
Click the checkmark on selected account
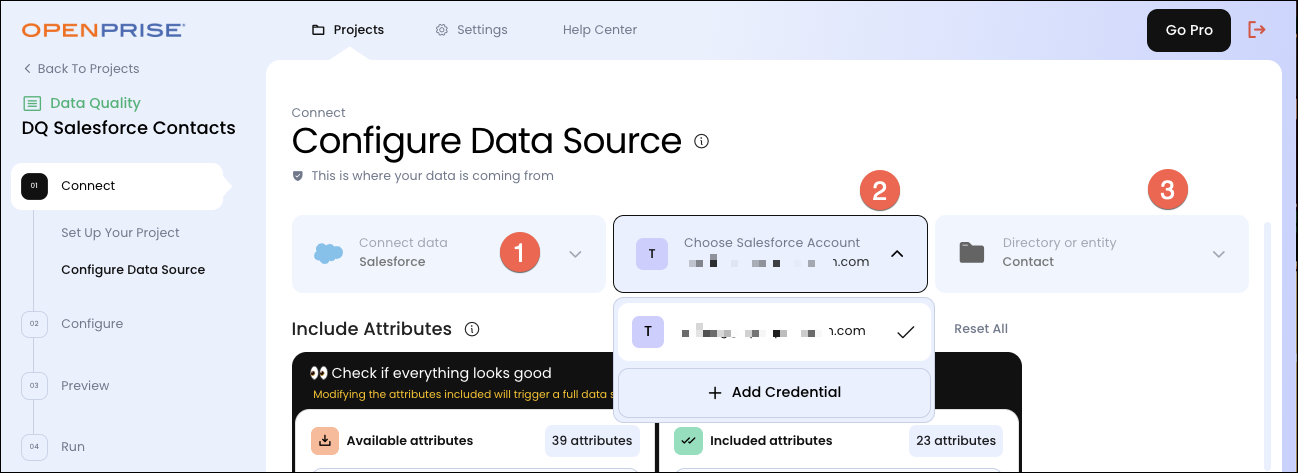point(906,332)
